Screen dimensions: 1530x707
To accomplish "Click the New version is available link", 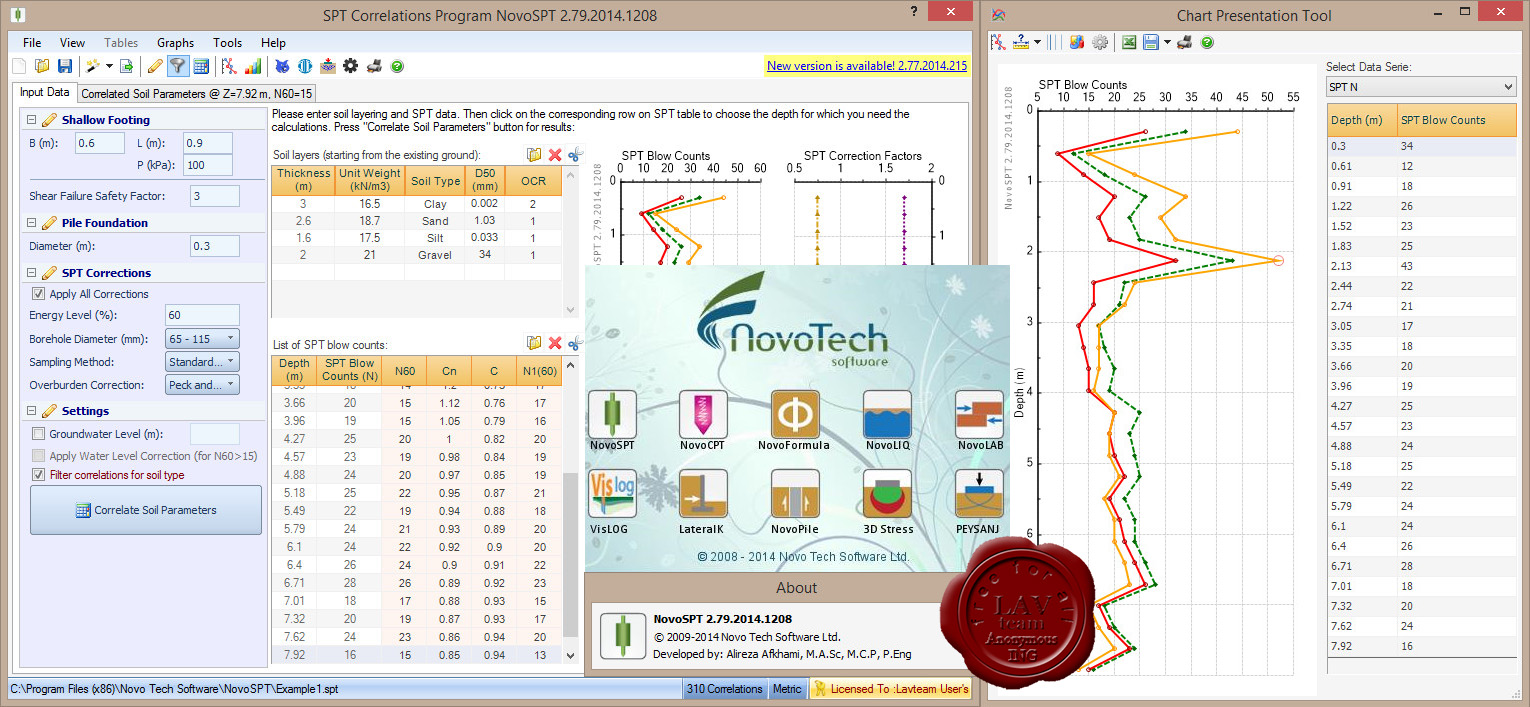I will pyautogui.click(x=867, y=66).
